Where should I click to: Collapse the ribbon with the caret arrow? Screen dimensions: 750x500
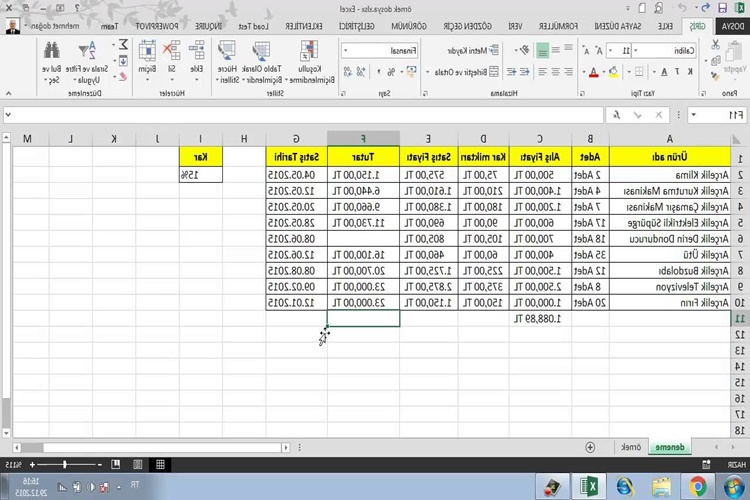tap(8, 93)
